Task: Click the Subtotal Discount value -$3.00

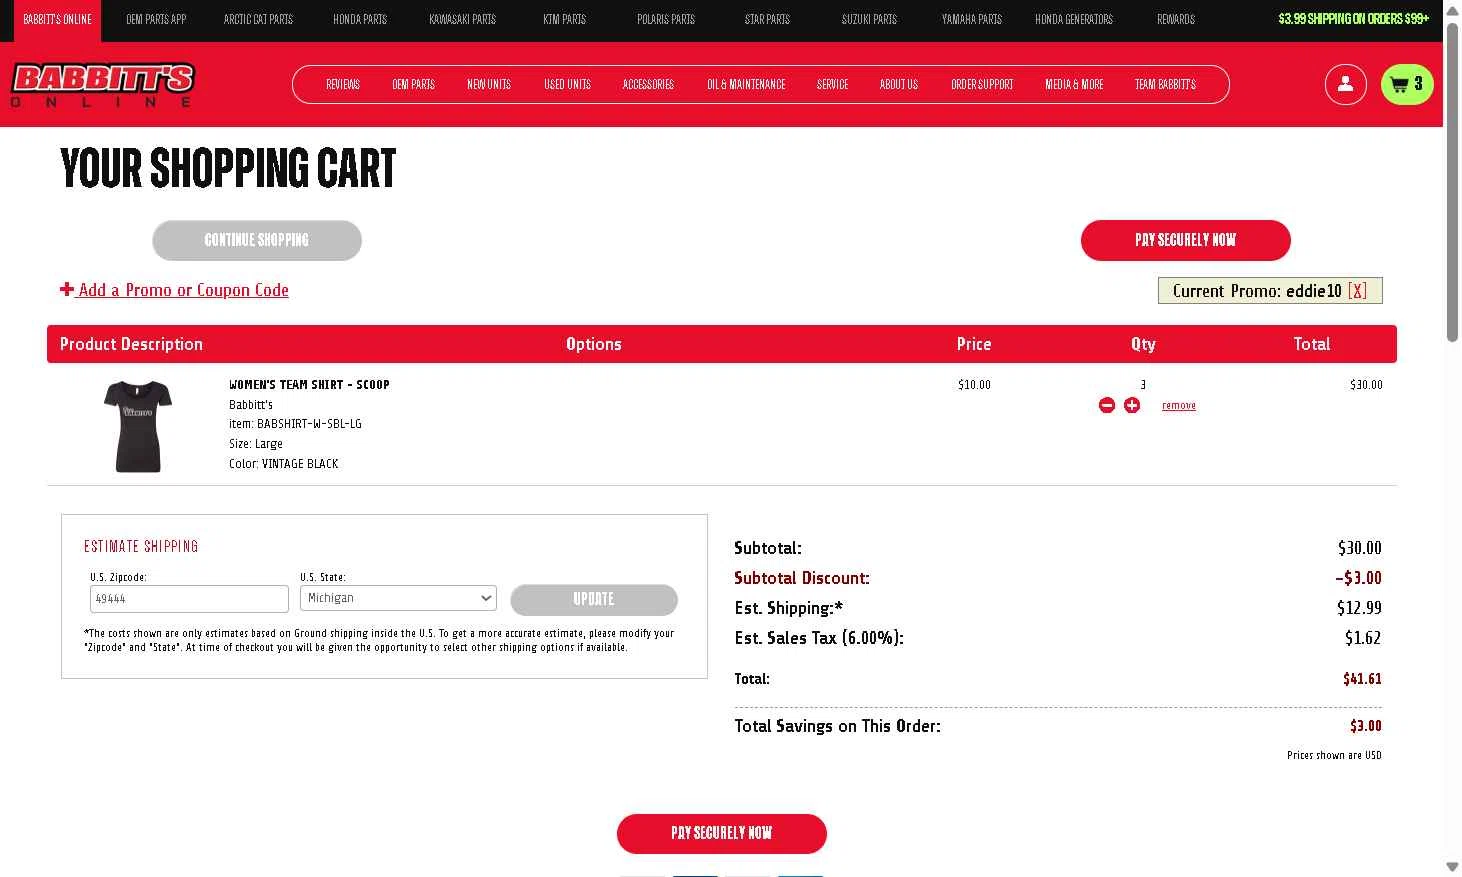Action: [x=1358, y=578]
